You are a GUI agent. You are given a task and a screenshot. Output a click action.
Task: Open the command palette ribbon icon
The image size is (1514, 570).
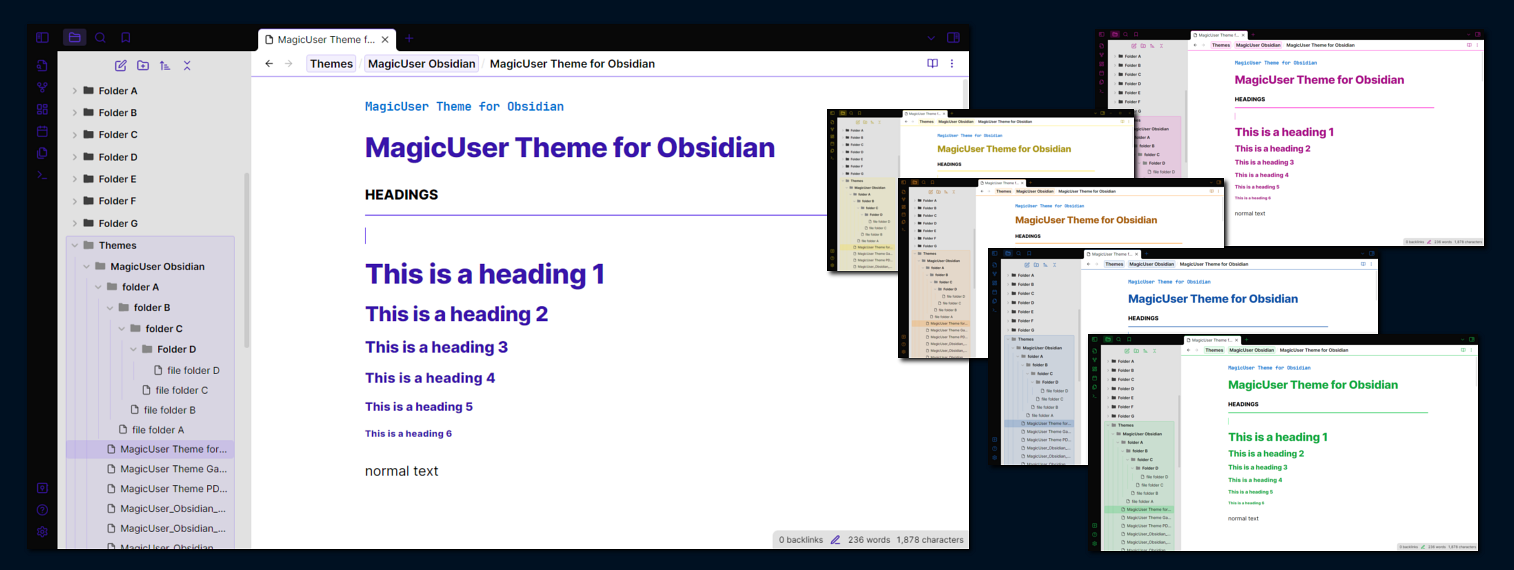pyautogui.click(x=42, y=175)
